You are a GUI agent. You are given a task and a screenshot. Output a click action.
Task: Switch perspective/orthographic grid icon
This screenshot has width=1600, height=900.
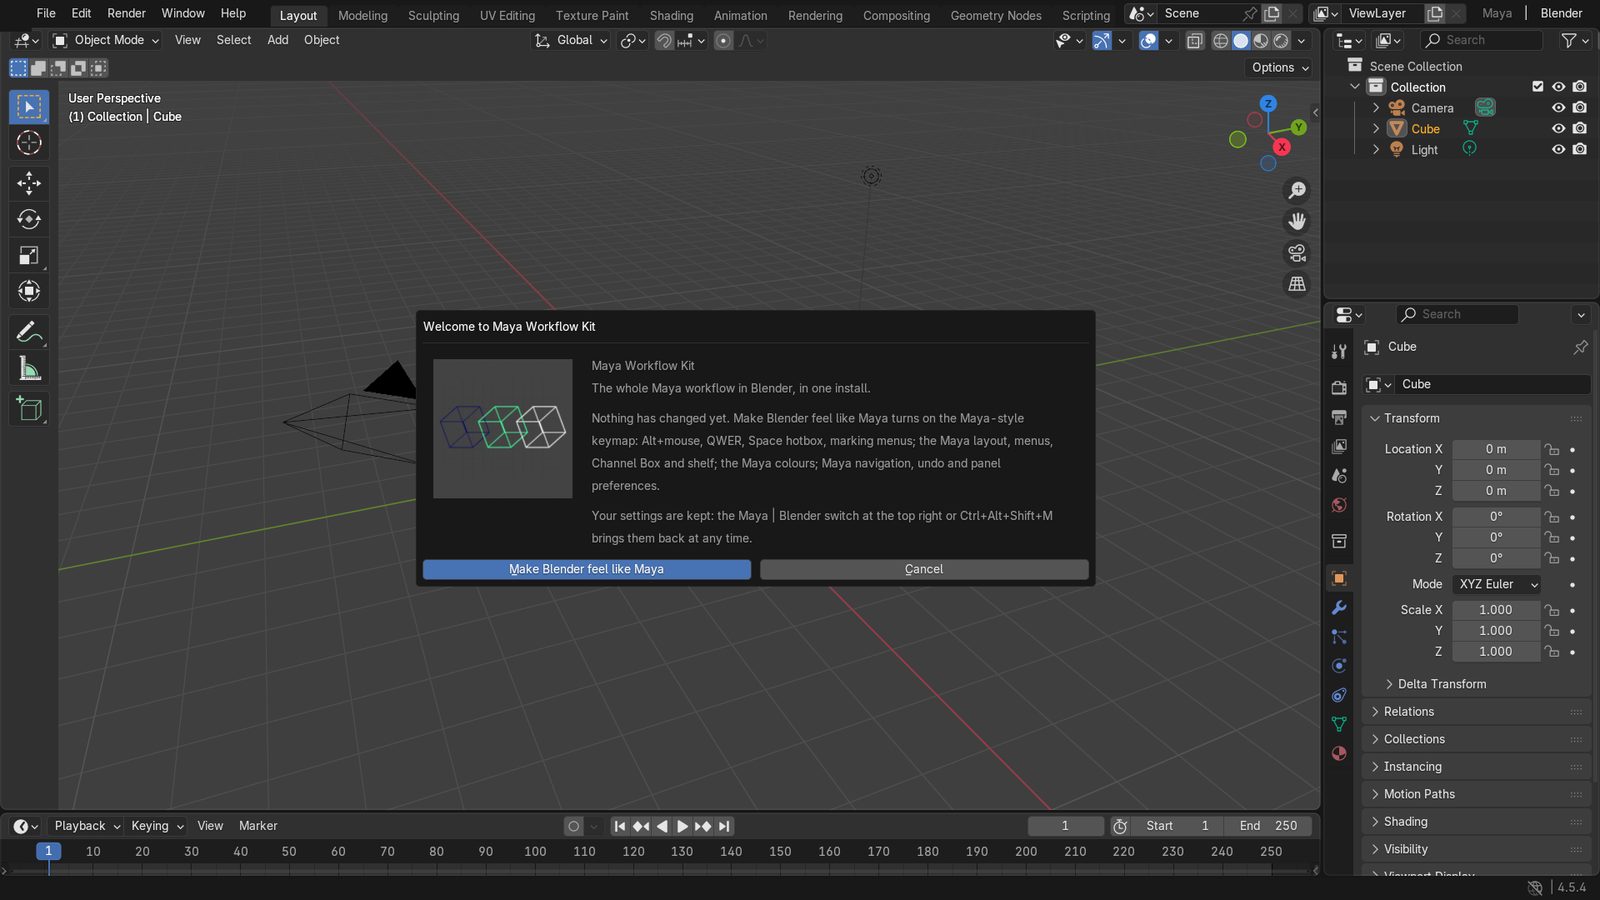tap(1297, 284)
